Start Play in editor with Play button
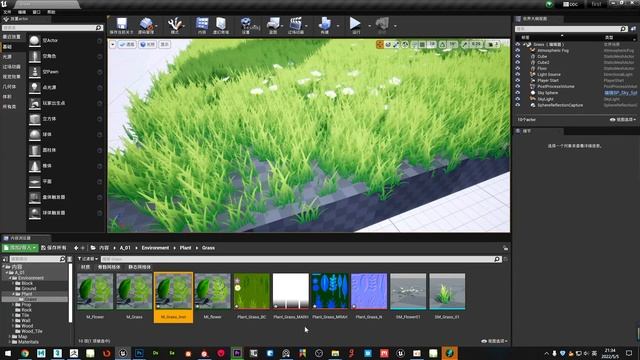This screenshot has height=360, width=640. coord(355,23)
